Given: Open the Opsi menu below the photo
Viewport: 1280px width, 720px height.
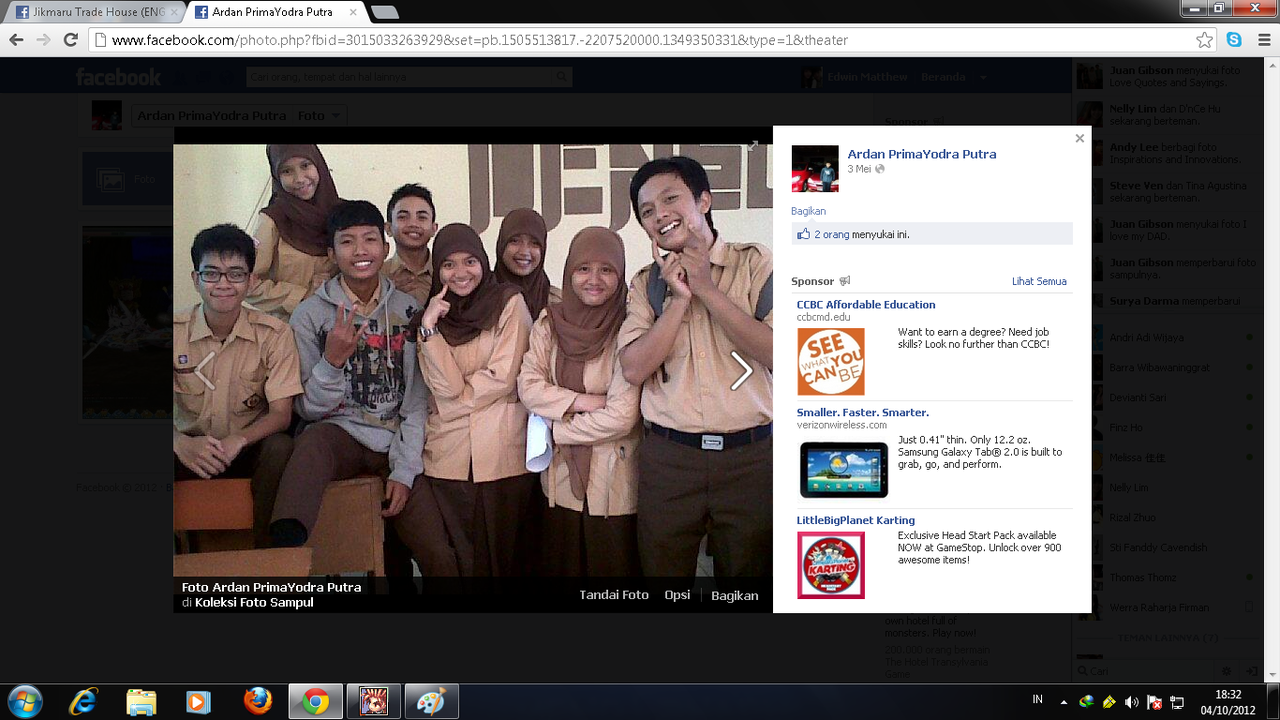Looking at the screenshot, I should tap(677, 595).
